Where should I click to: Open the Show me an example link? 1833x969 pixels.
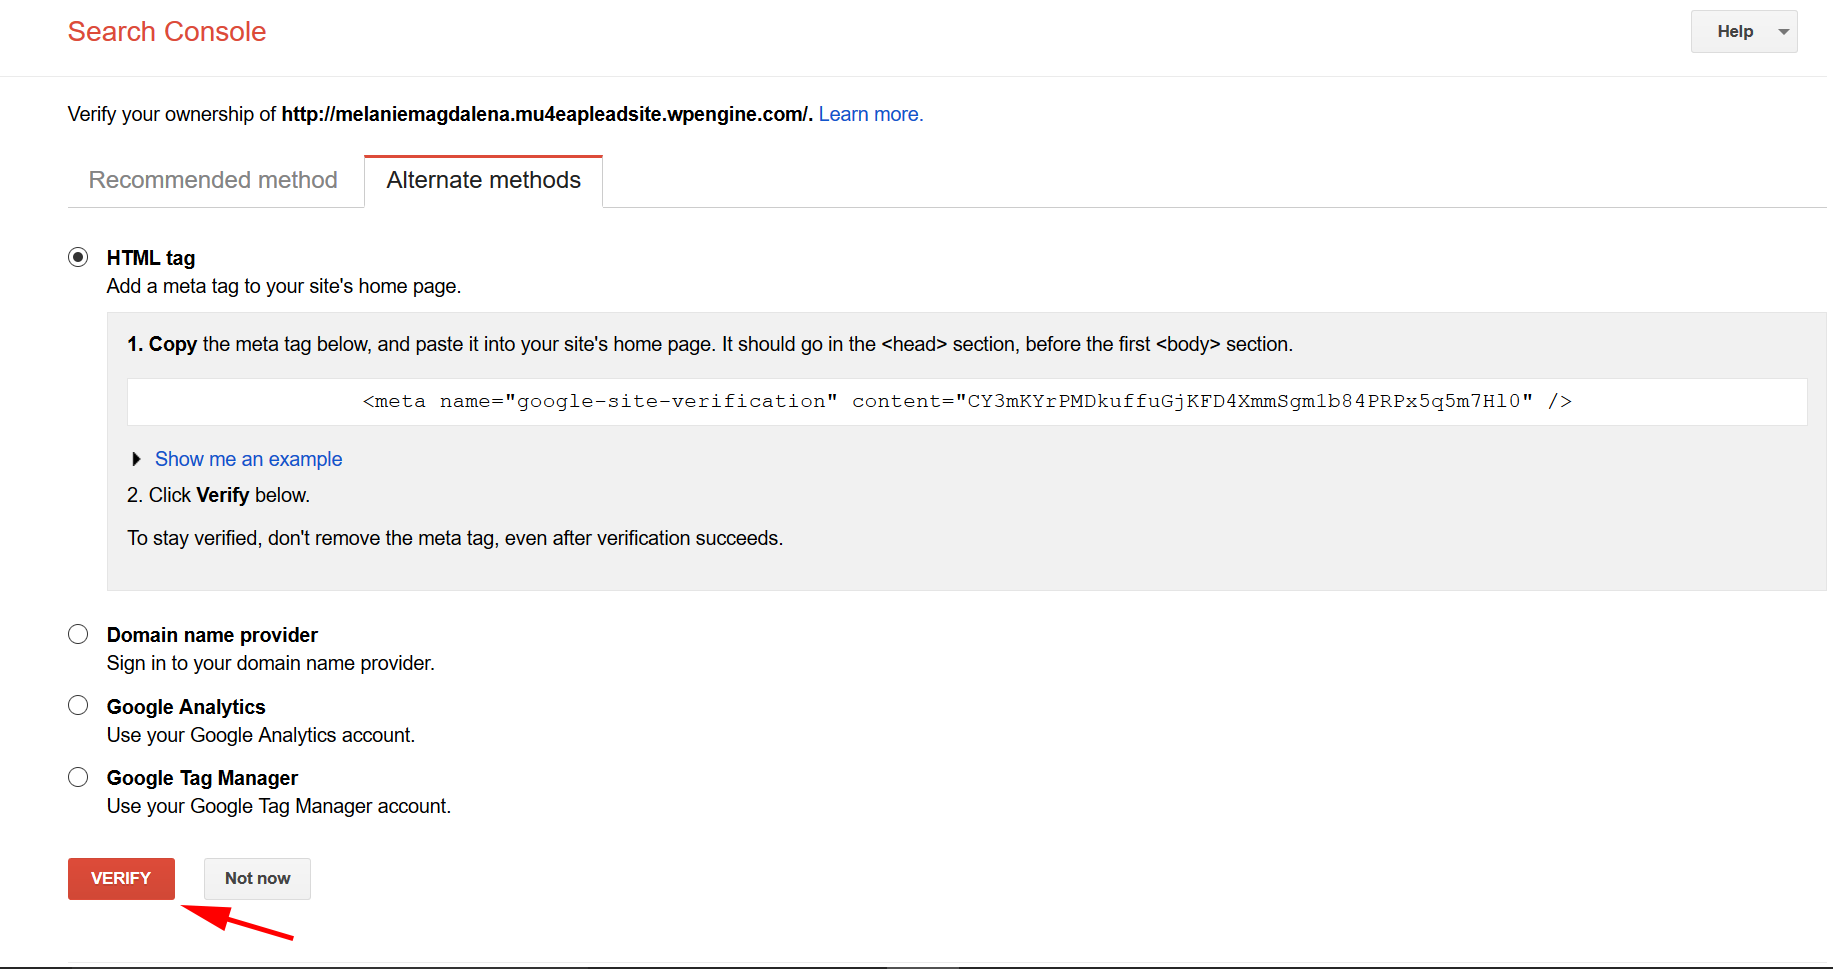[248, 459]
